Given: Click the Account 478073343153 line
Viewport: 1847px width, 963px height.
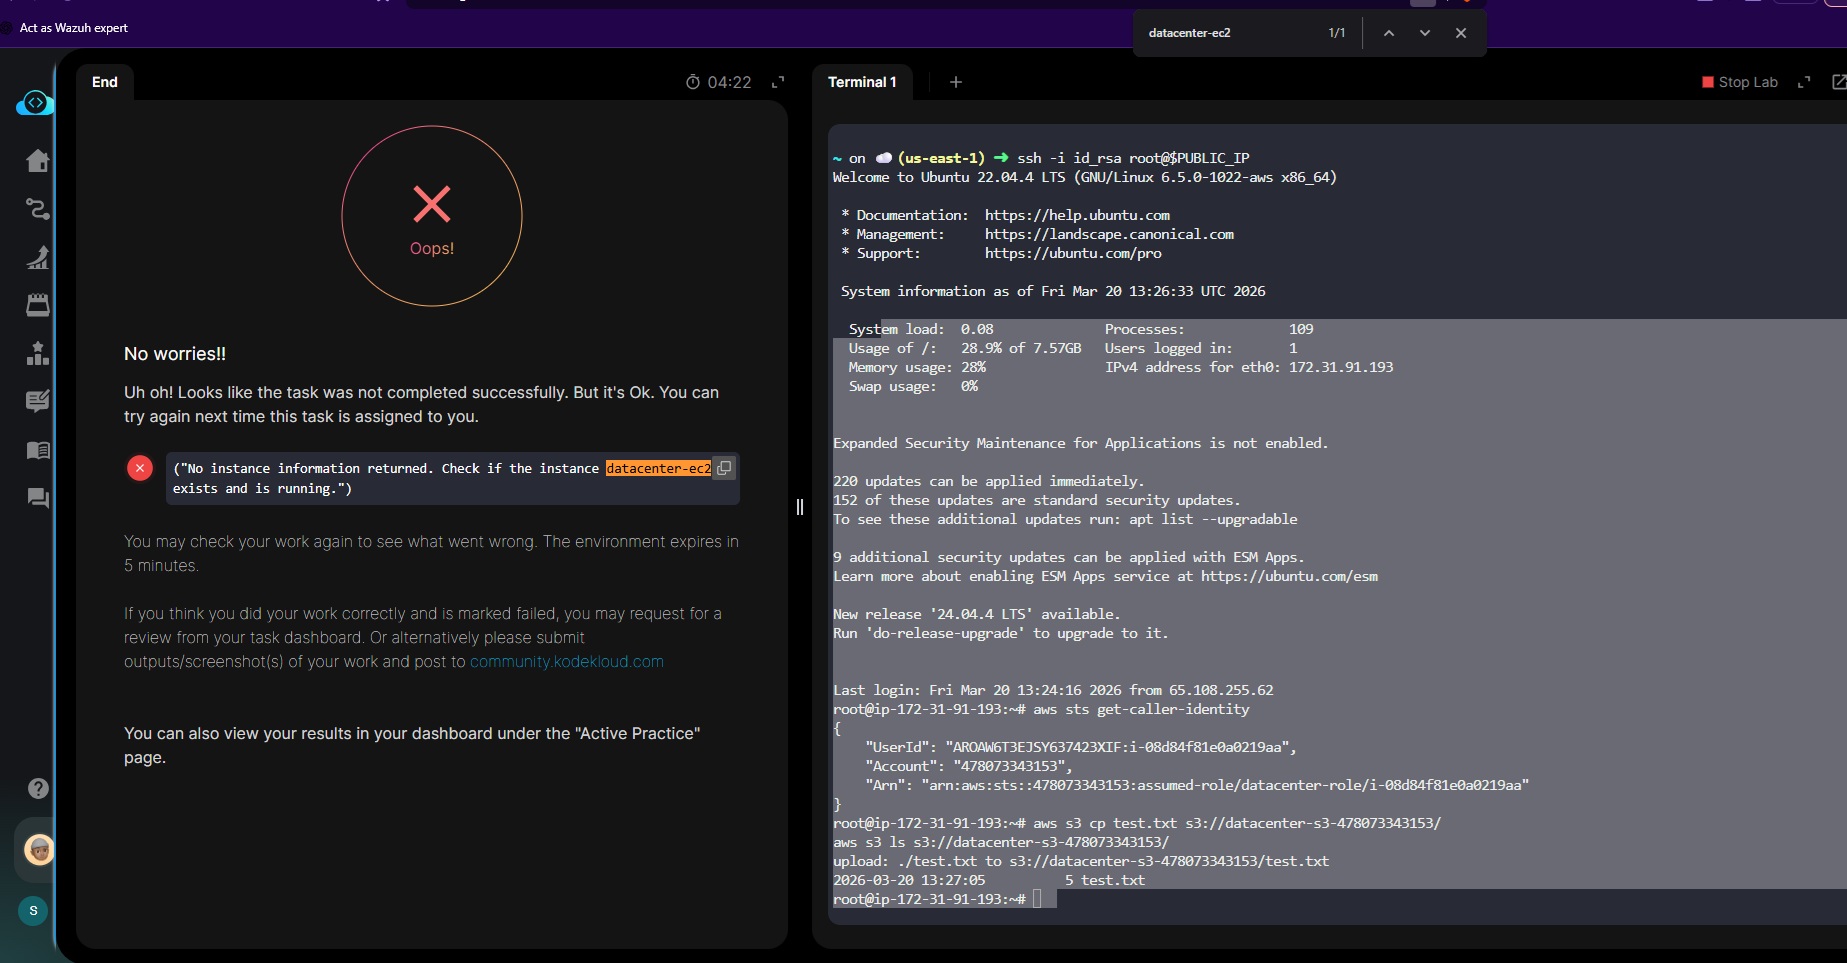Looking at the screenshot, I should tap(968, 766).
